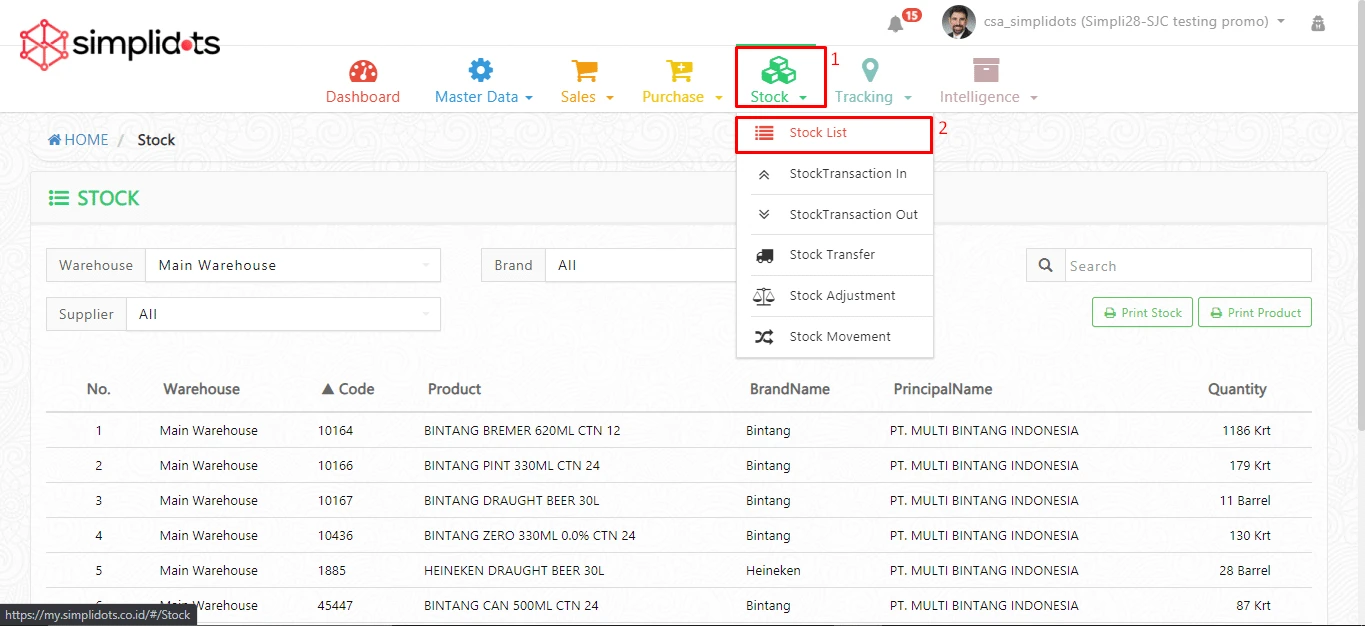1365x626 pixels.
Task: Choose Stock Adjustment from the dropdown menu
Action: [x=843, y=295]
